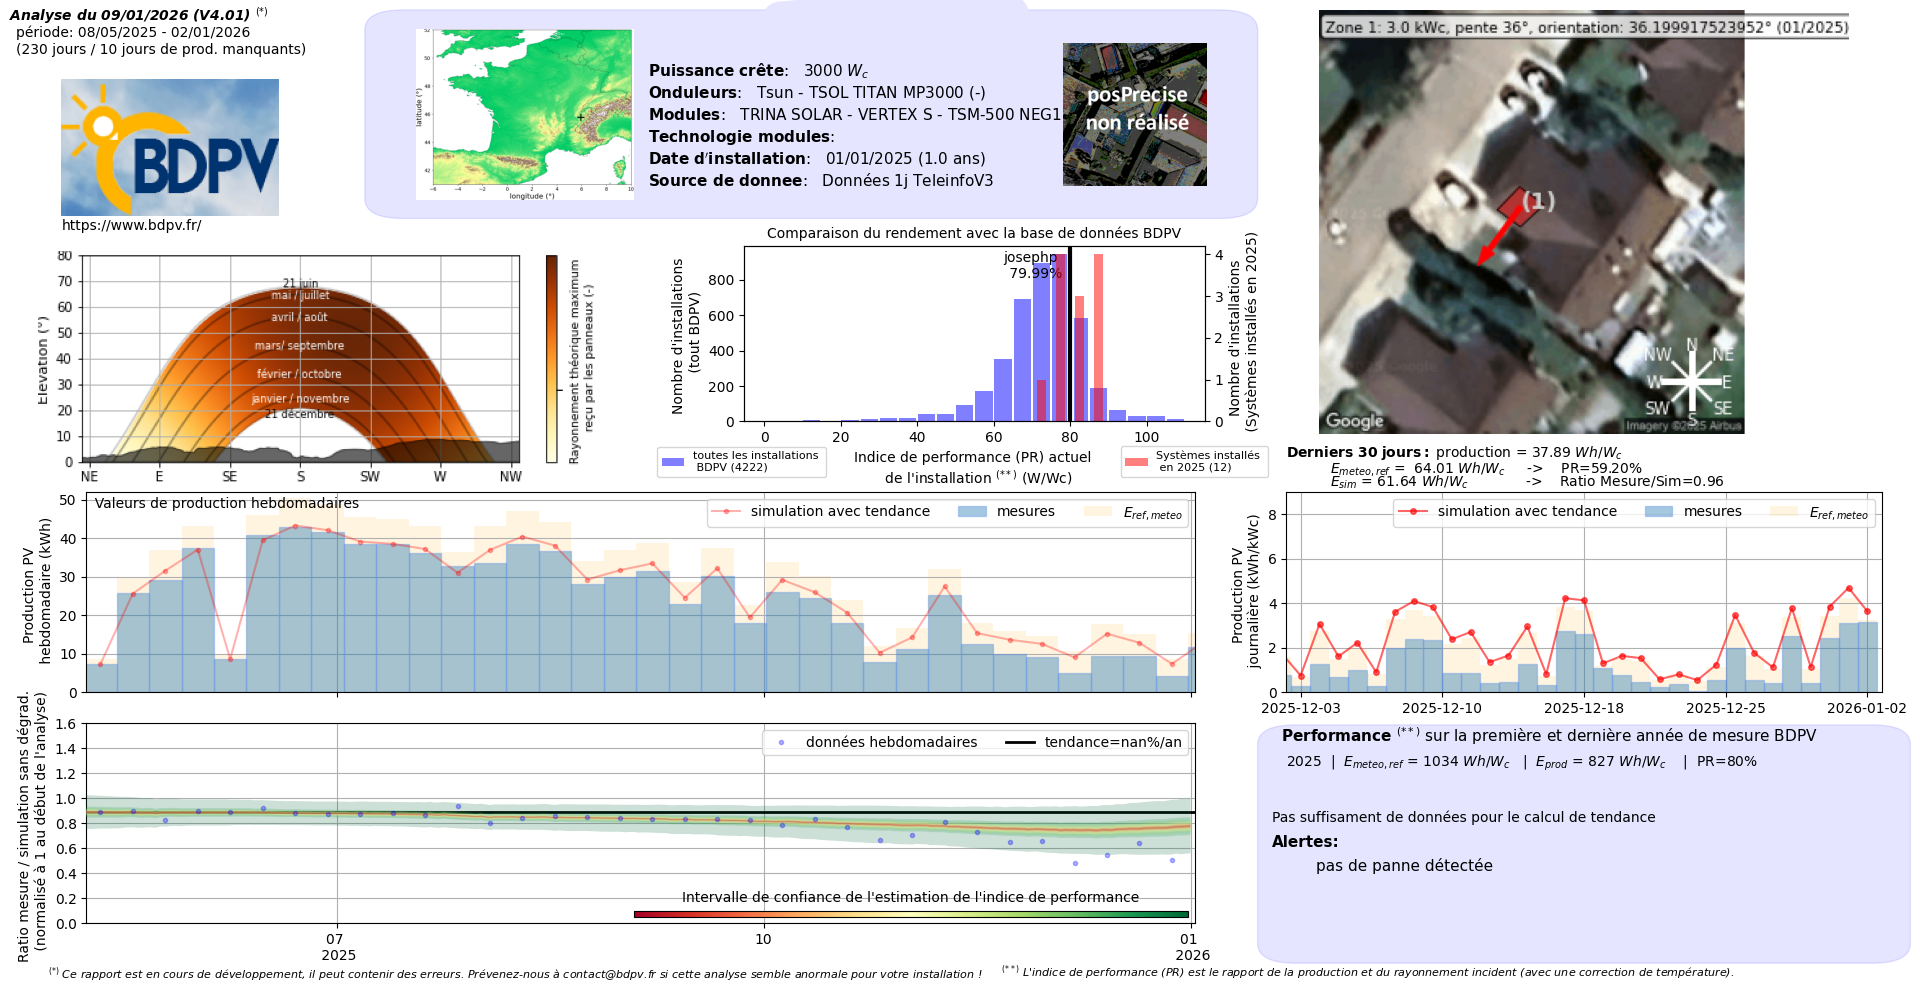Click the 'Puissance crête: 3000 Wc' line

point(759,71)
